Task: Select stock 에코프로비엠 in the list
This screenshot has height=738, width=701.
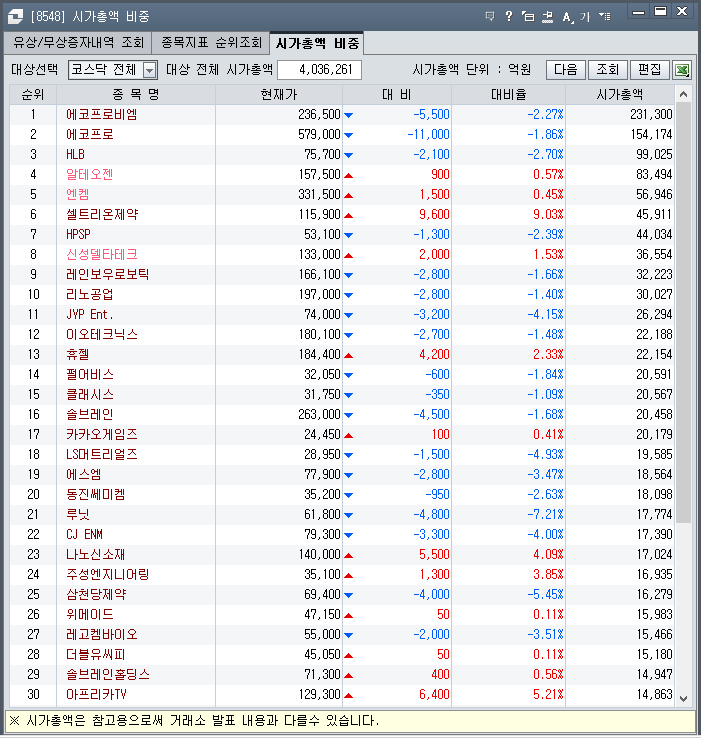Action: coord(101,114)
